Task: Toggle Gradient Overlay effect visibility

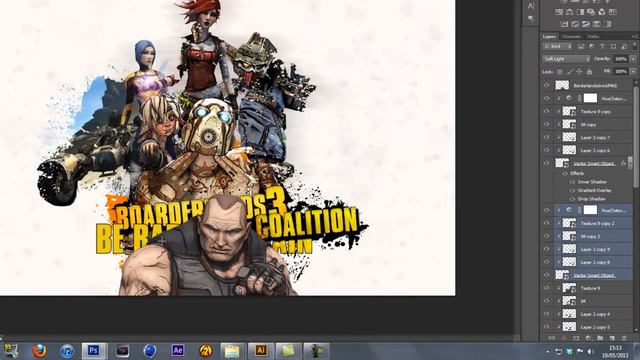Action: click(572, 191)
